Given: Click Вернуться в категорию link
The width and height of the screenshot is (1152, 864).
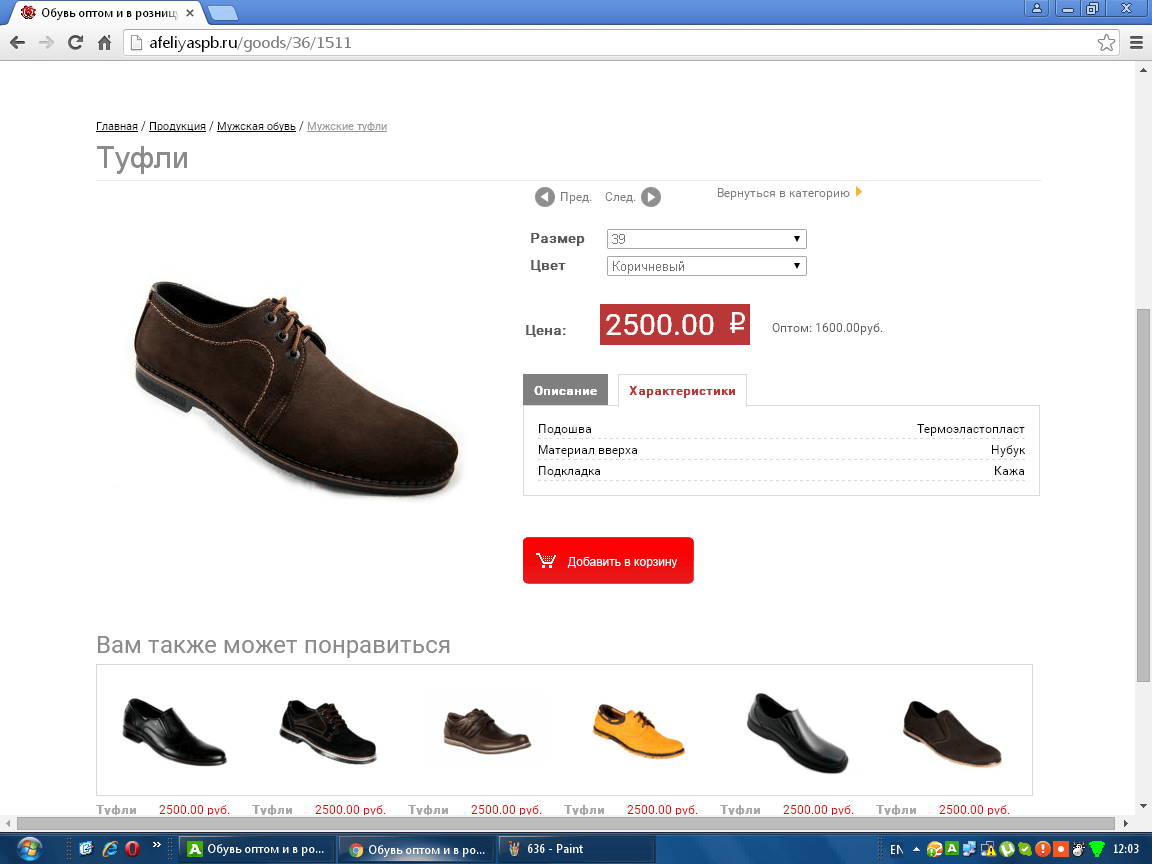Looking at the screenshot, I should [783, 193].
